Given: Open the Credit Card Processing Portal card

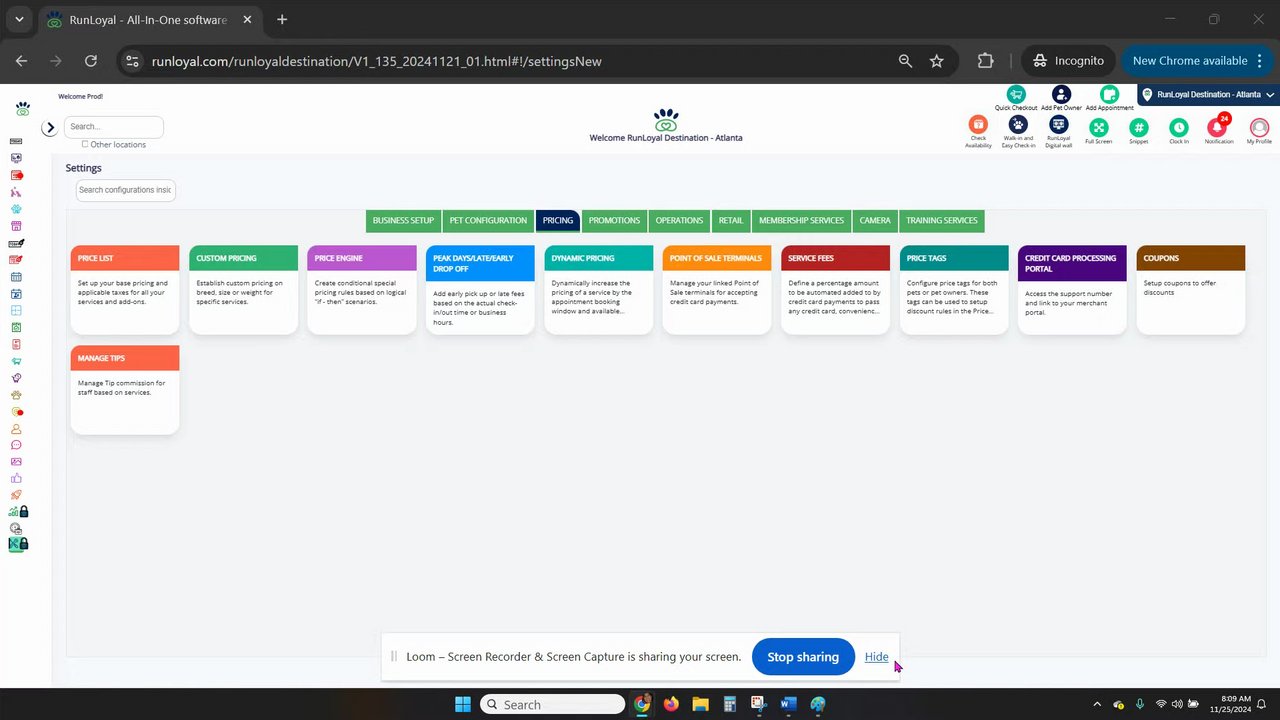Looking at the screenshot, I should [1072, 290].
